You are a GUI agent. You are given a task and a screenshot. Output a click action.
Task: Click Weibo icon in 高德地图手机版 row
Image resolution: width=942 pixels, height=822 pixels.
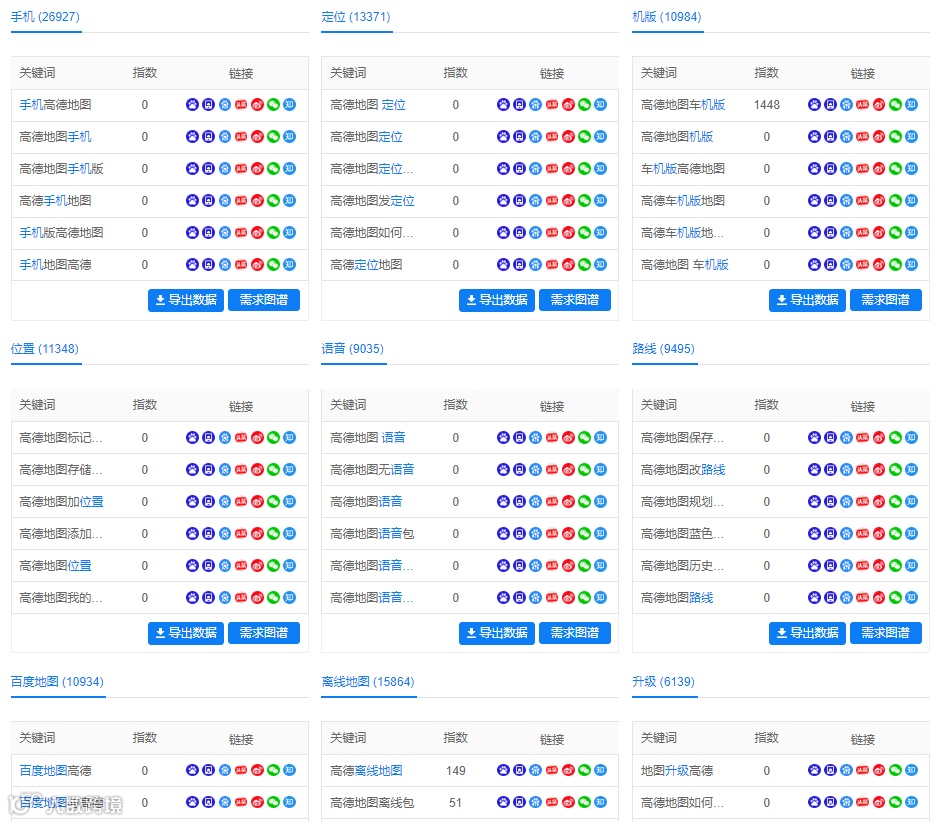[257, 168]
